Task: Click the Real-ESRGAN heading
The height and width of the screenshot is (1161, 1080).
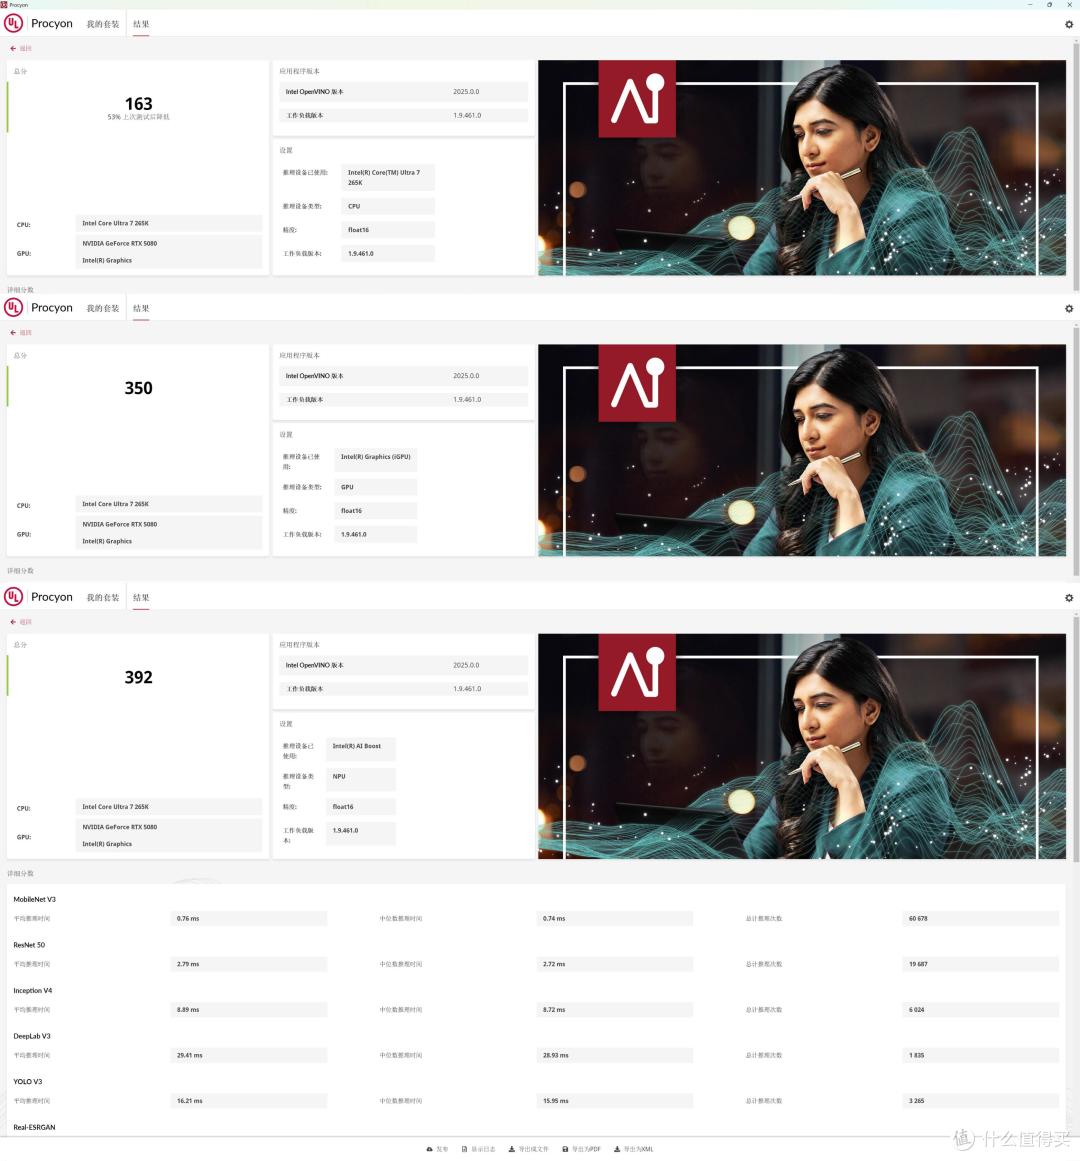Action: (35, 1128)
